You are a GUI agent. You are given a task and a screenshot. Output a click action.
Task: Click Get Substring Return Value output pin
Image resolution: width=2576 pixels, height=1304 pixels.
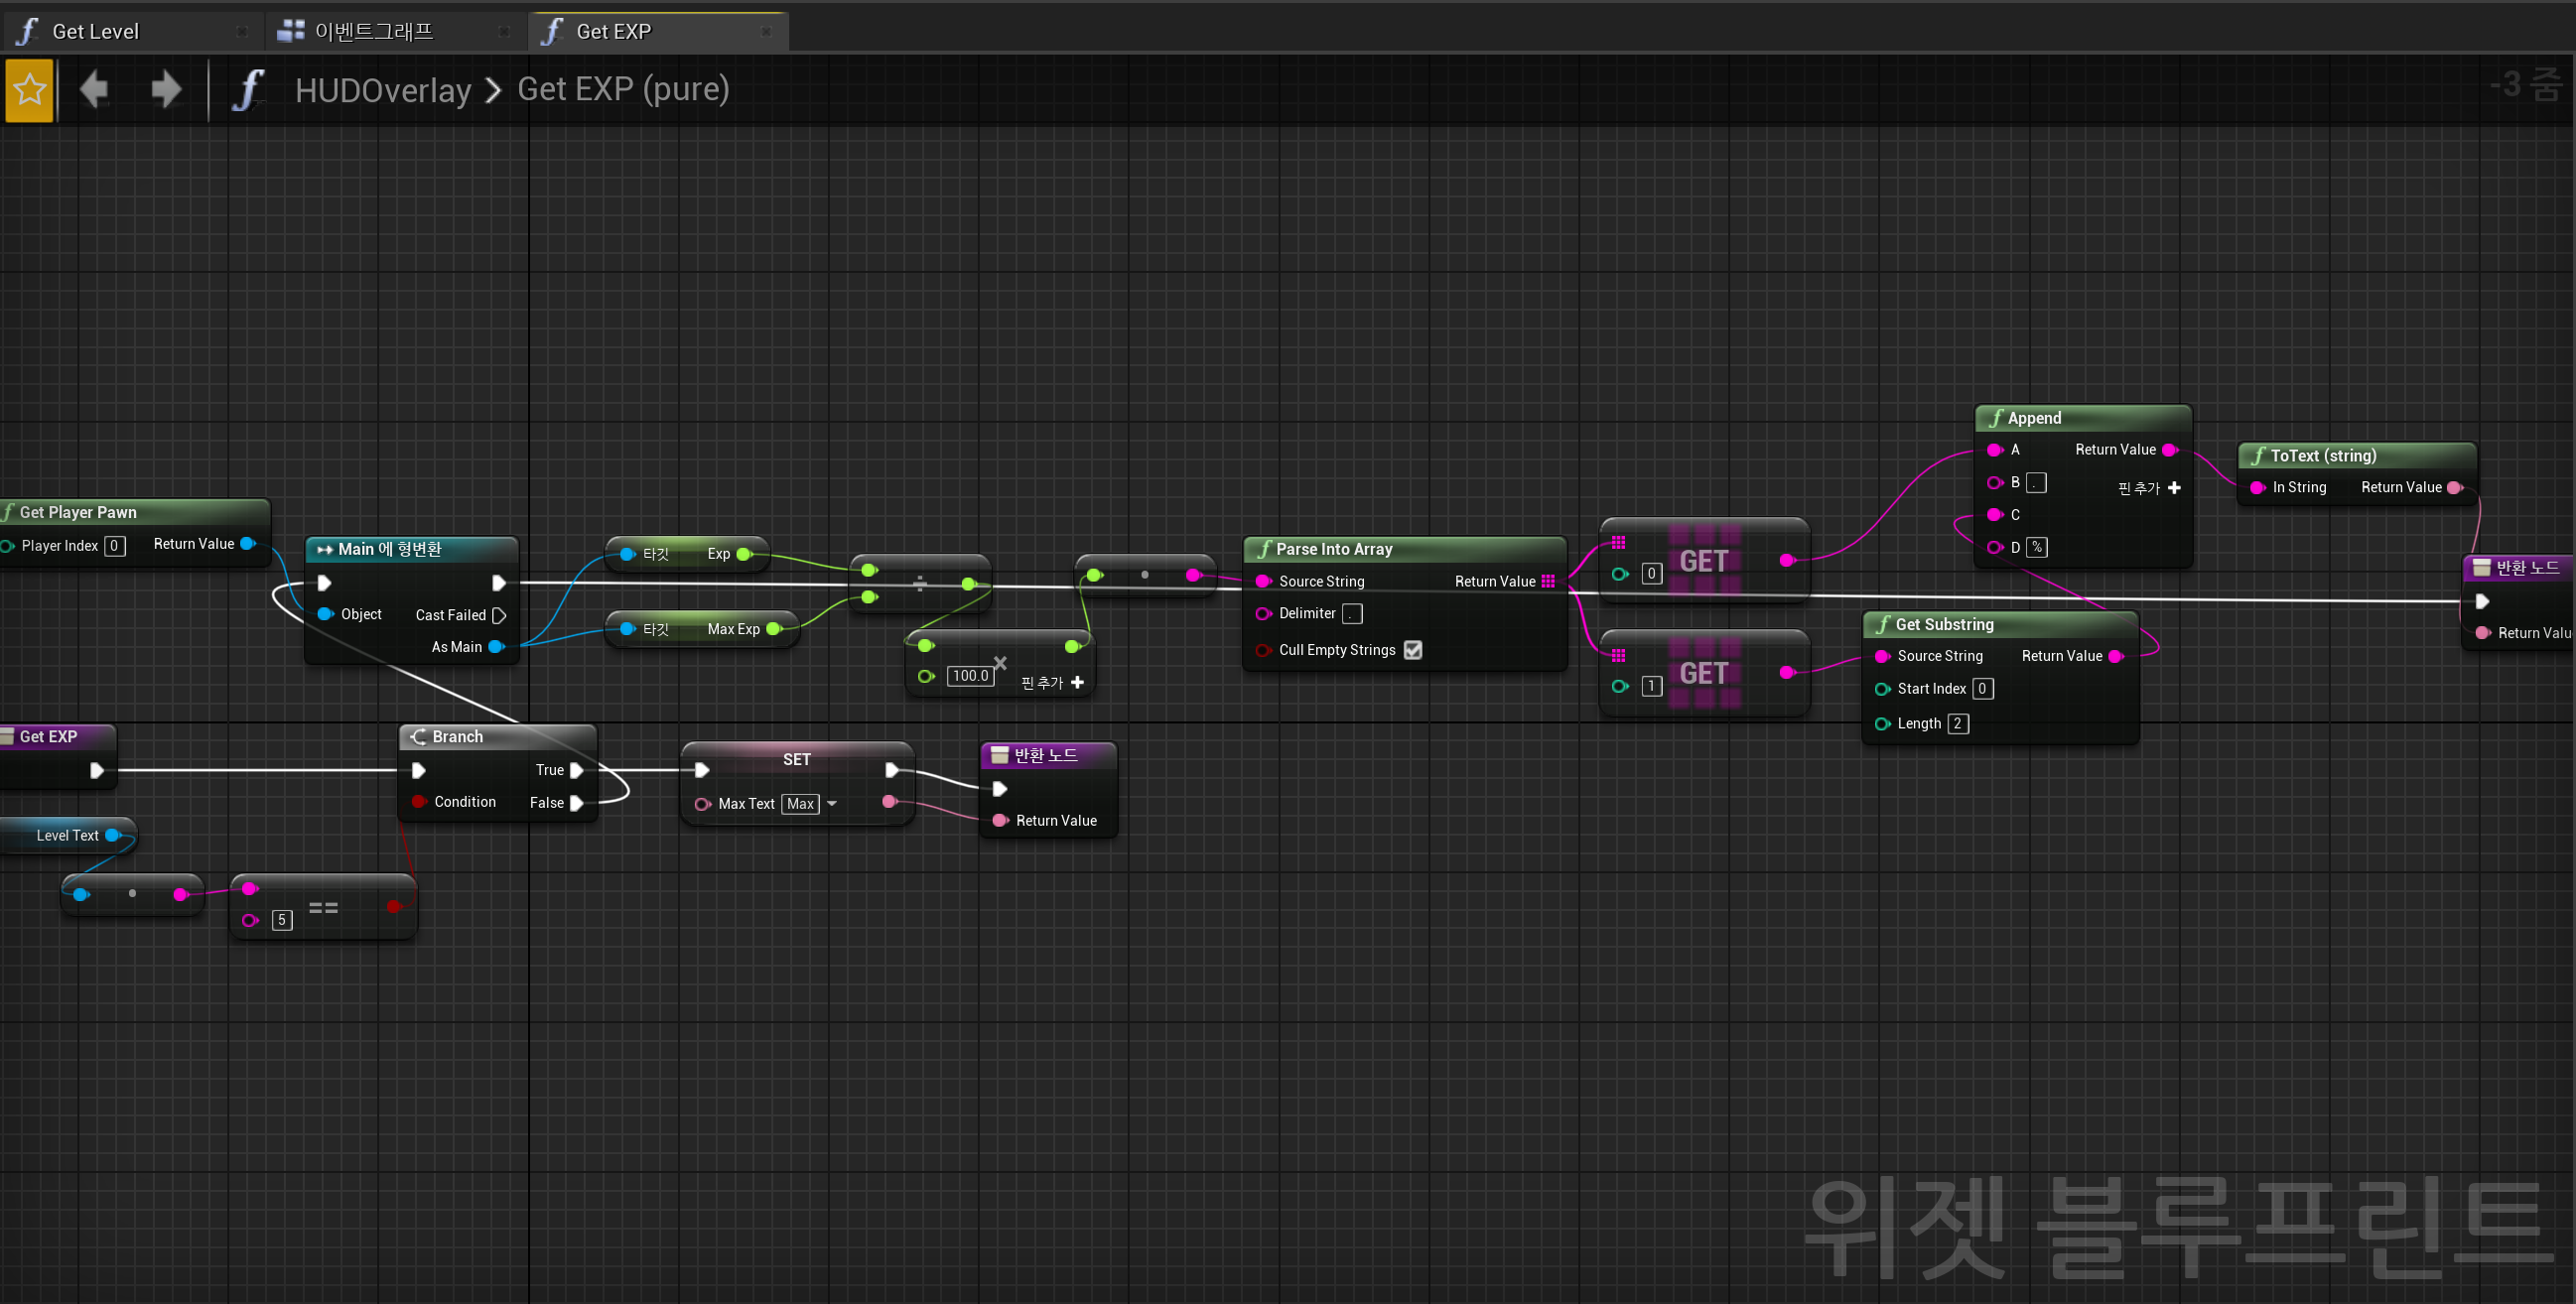(x=2116, y=657)
